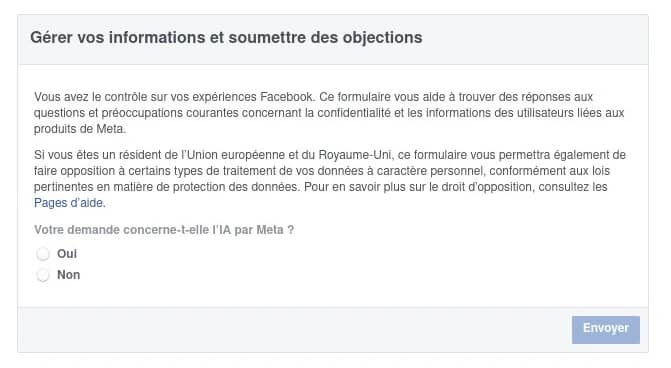Viewport: 671px width, 368px height.
Task: Click the "Oui" option label text
Action: [x=67, y=254]
